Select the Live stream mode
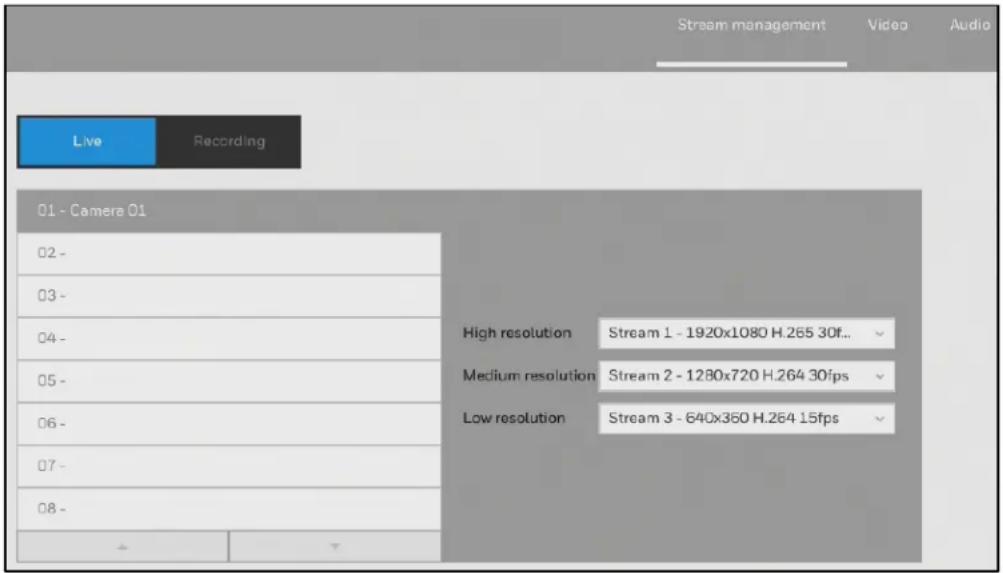Screen dimensions: 1003x573 87,141
